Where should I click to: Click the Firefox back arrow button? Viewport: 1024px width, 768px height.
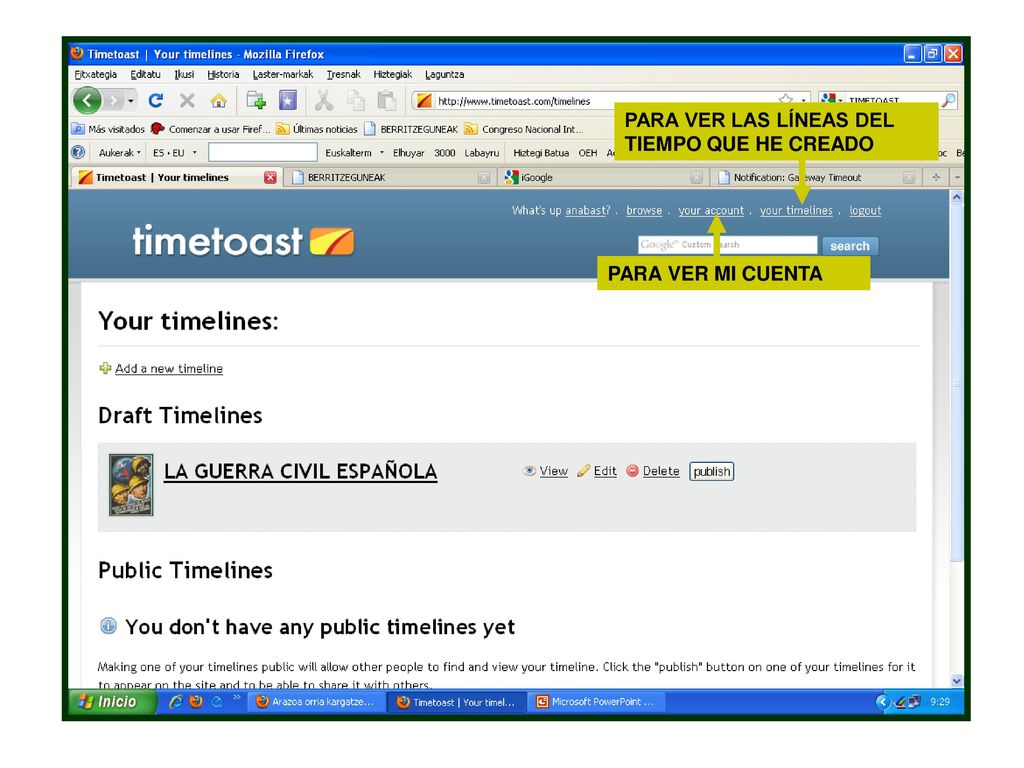(88, 101)
